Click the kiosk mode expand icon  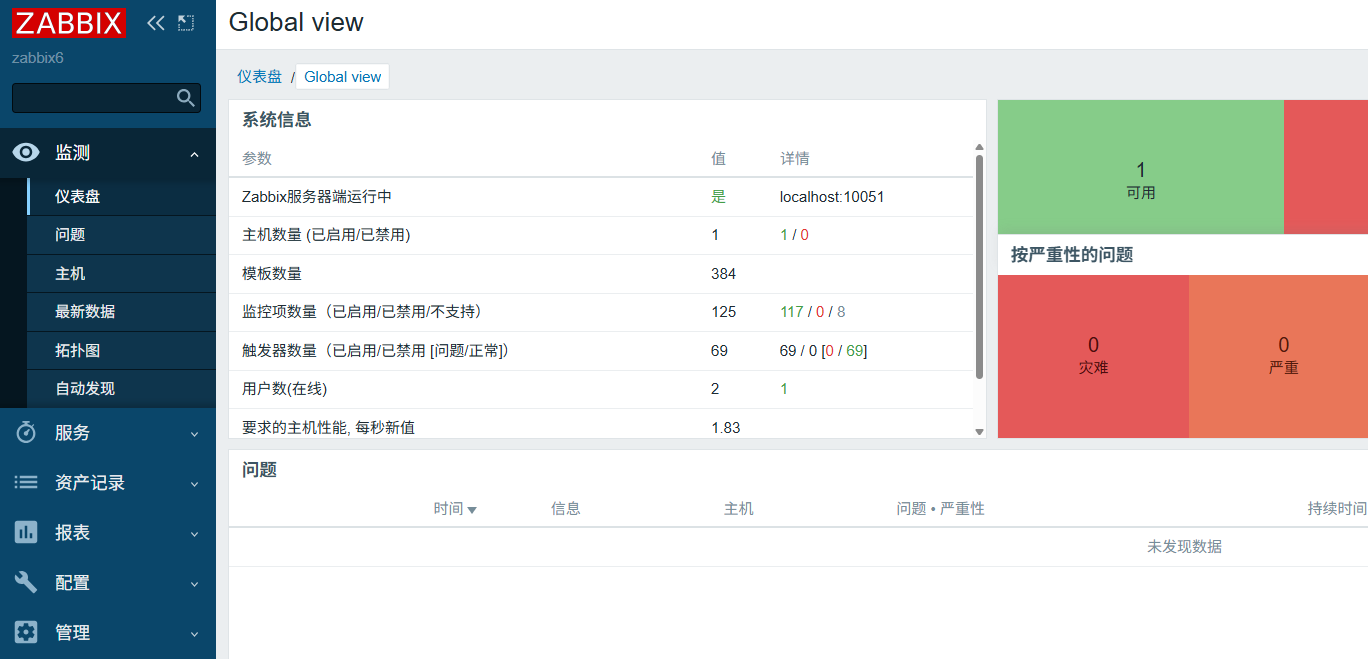pyautogui.click(x=185, y=23)
